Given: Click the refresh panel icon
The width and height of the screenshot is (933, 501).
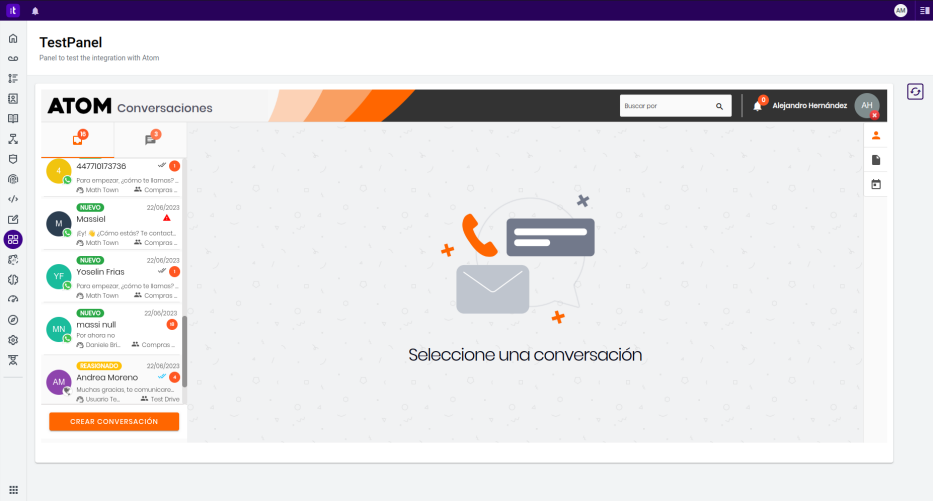Looking at the screenshot, I should [x=915, y=92].
